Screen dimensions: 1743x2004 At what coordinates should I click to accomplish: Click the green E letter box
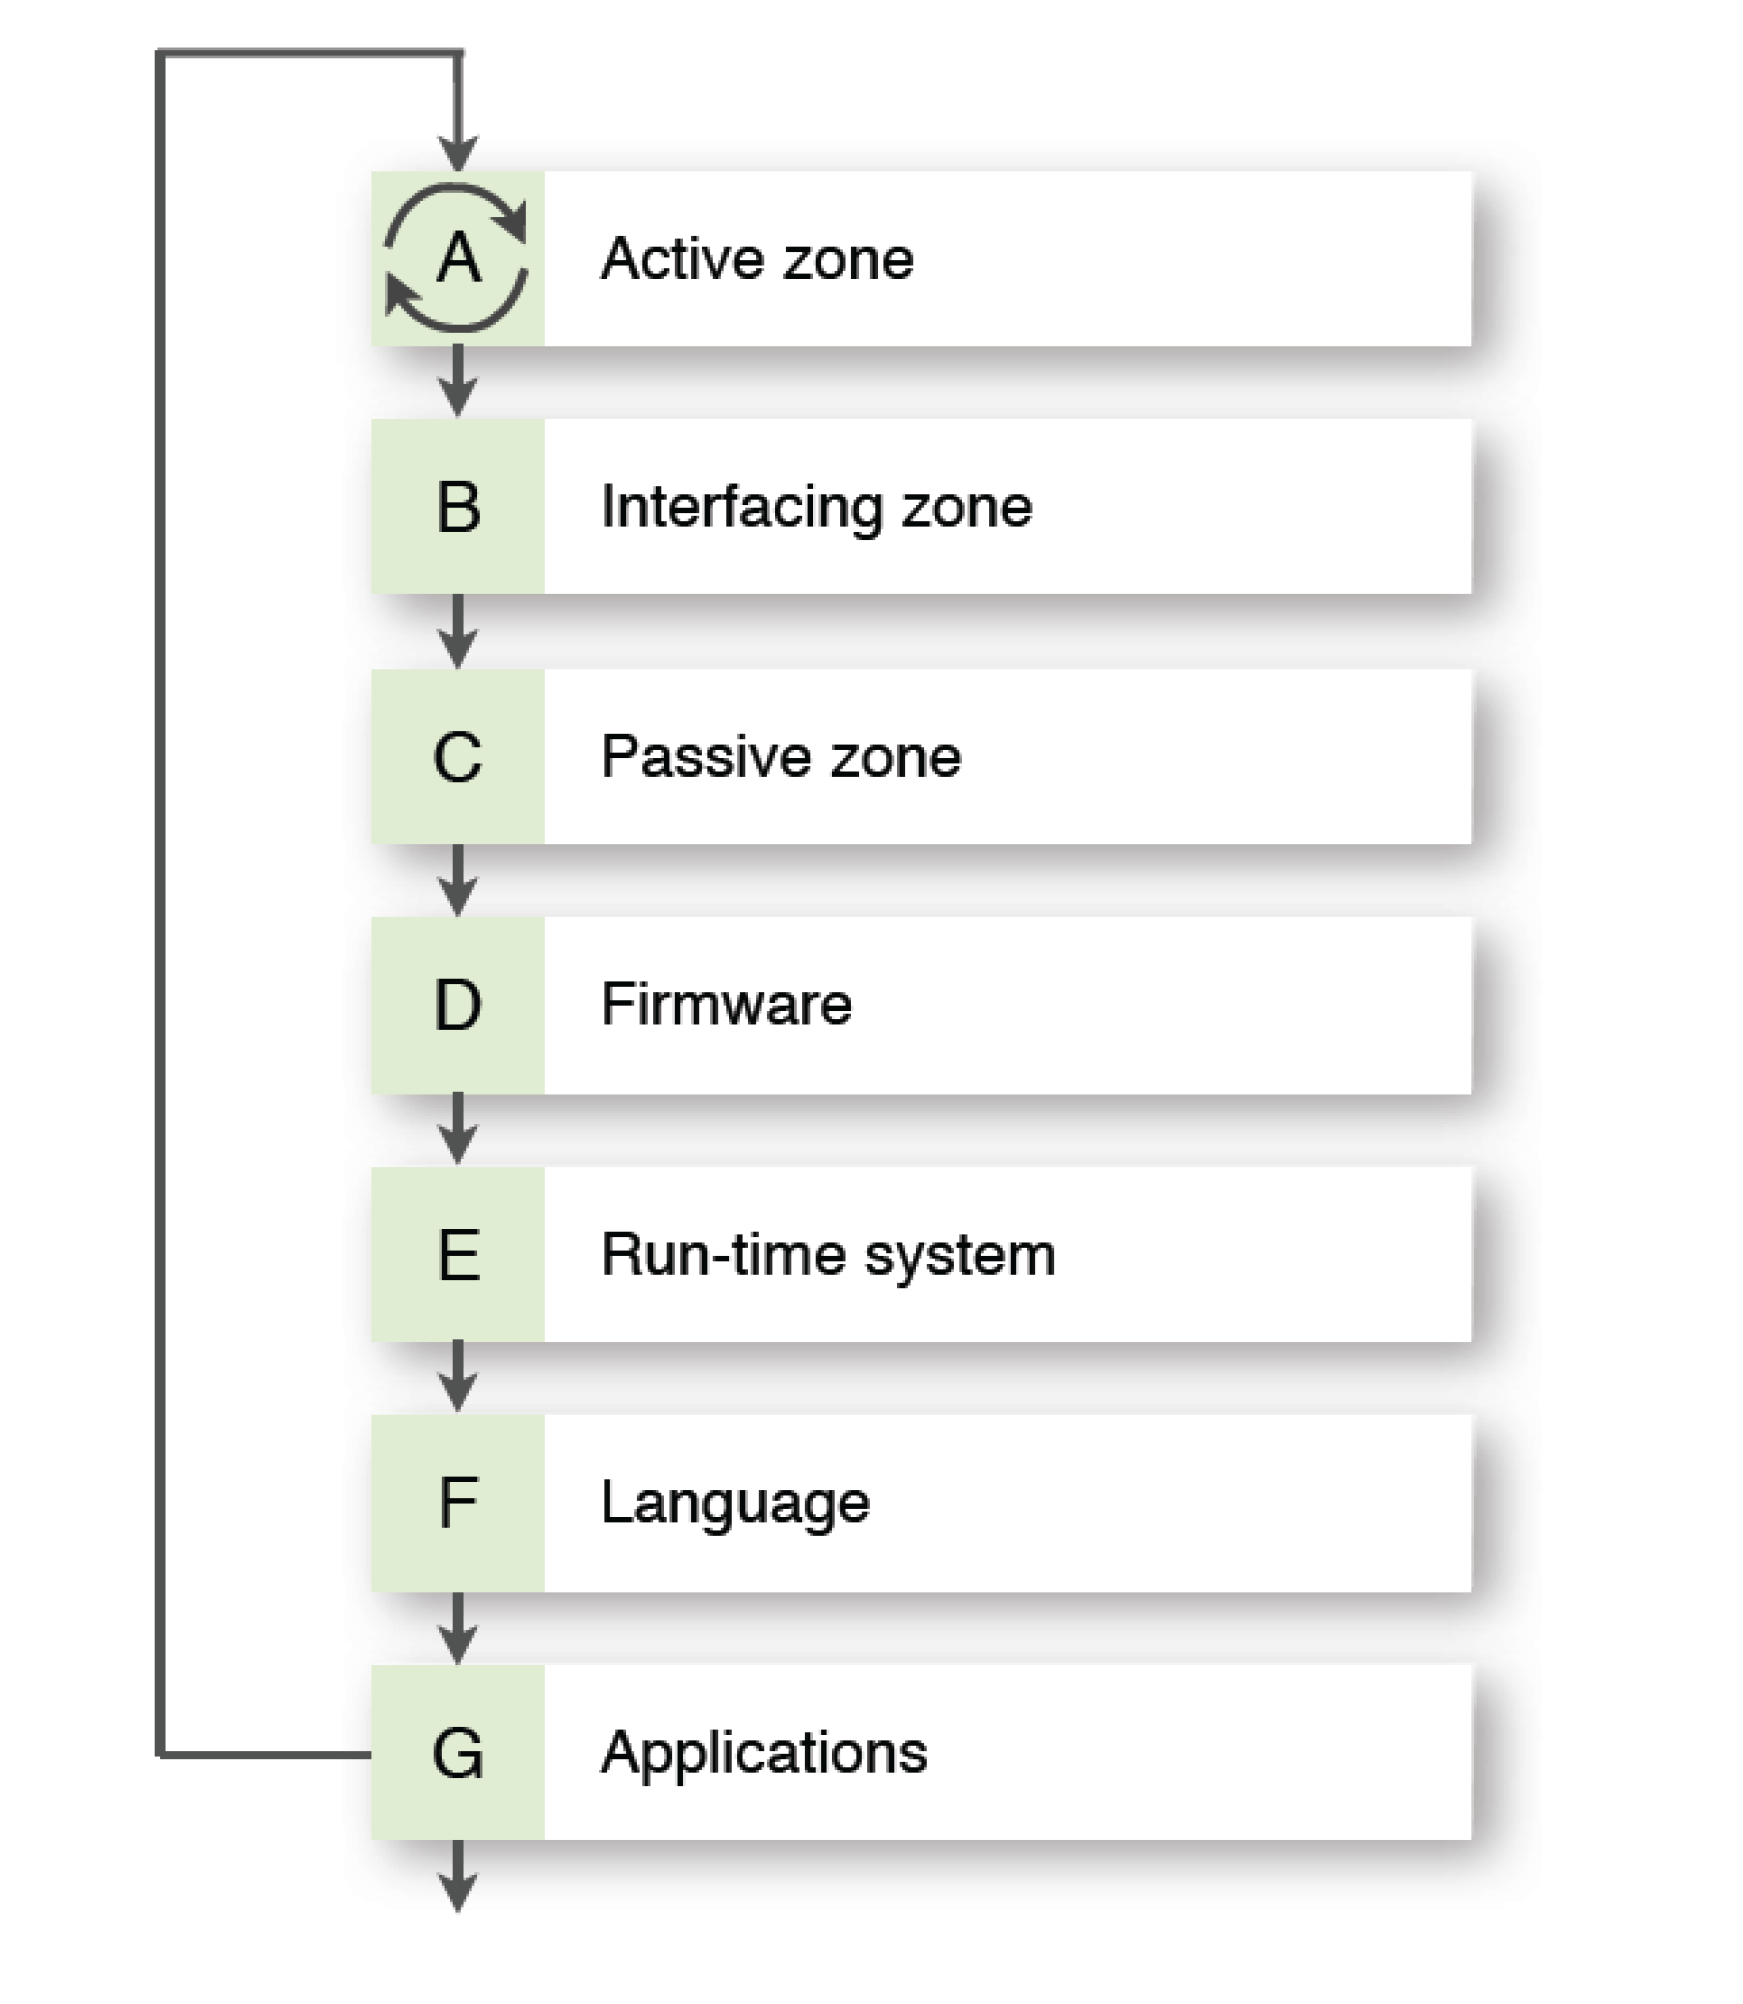pyautogui.click(x=458, y=1254)
